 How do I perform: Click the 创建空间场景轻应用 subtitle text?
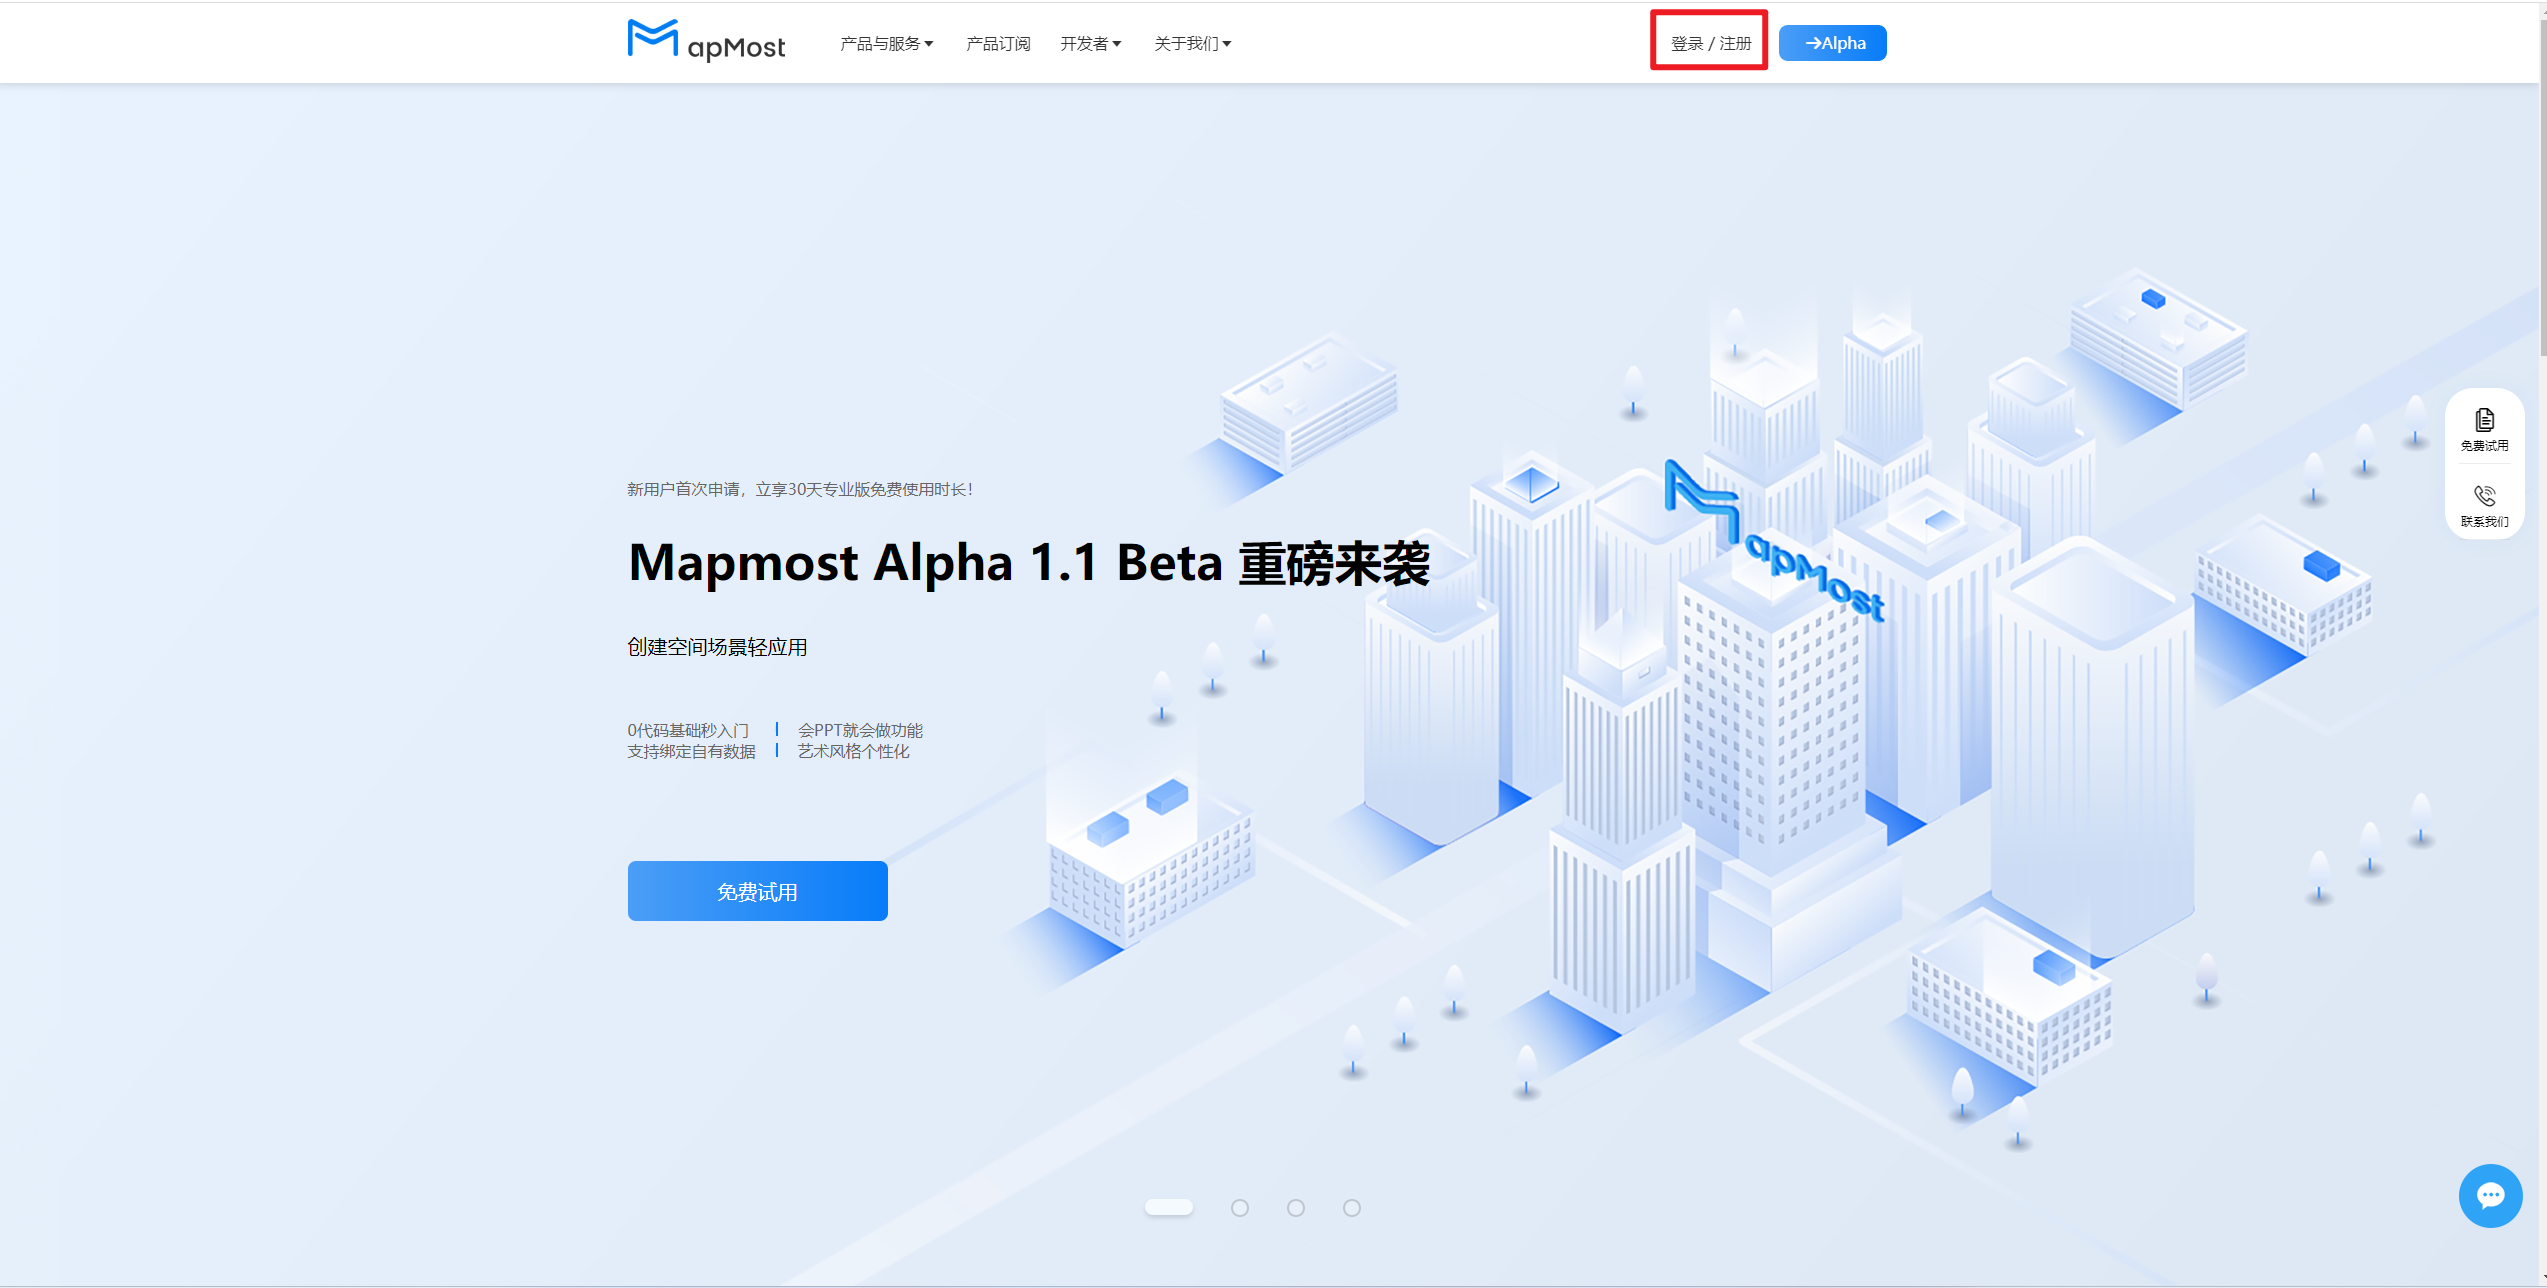point(717,647)
